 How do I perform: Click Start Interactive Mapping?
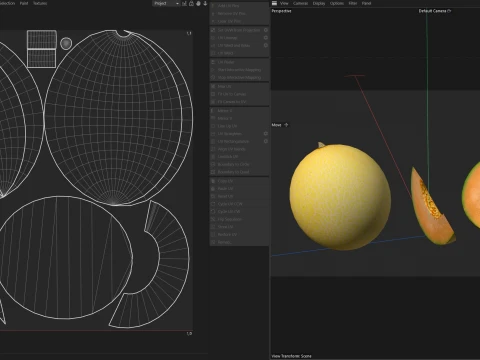[239, 70]
